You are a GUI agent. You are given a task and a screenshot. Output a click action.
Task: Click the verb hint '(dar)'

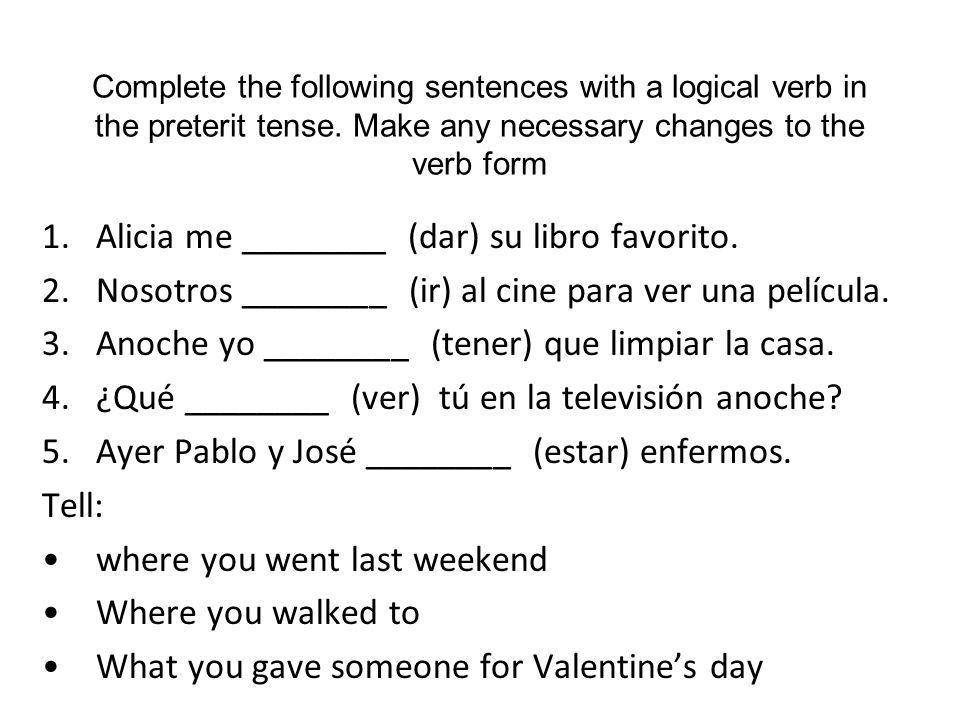pyautogui.click(x=443, y=238)
